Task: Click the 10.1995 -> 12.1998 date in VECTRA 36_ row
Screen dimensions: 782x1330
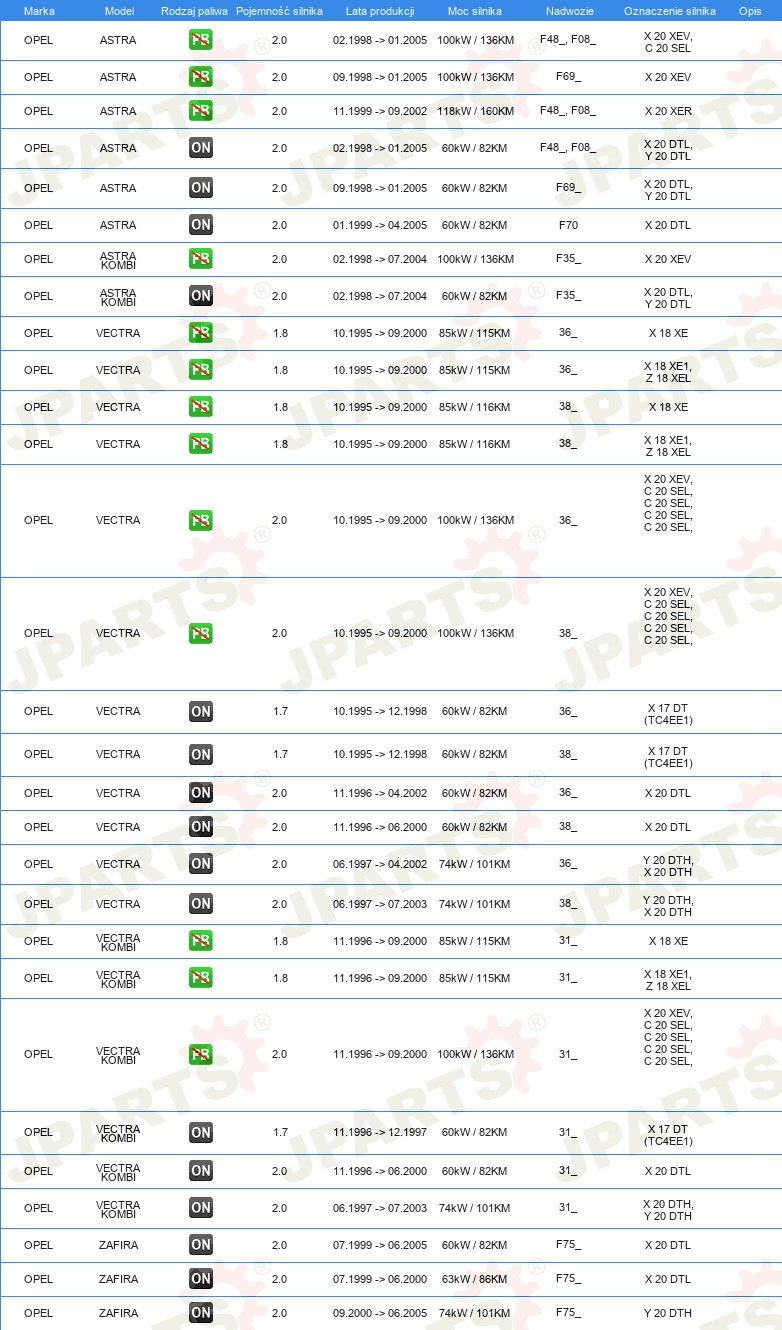Action: pos(380,711)
